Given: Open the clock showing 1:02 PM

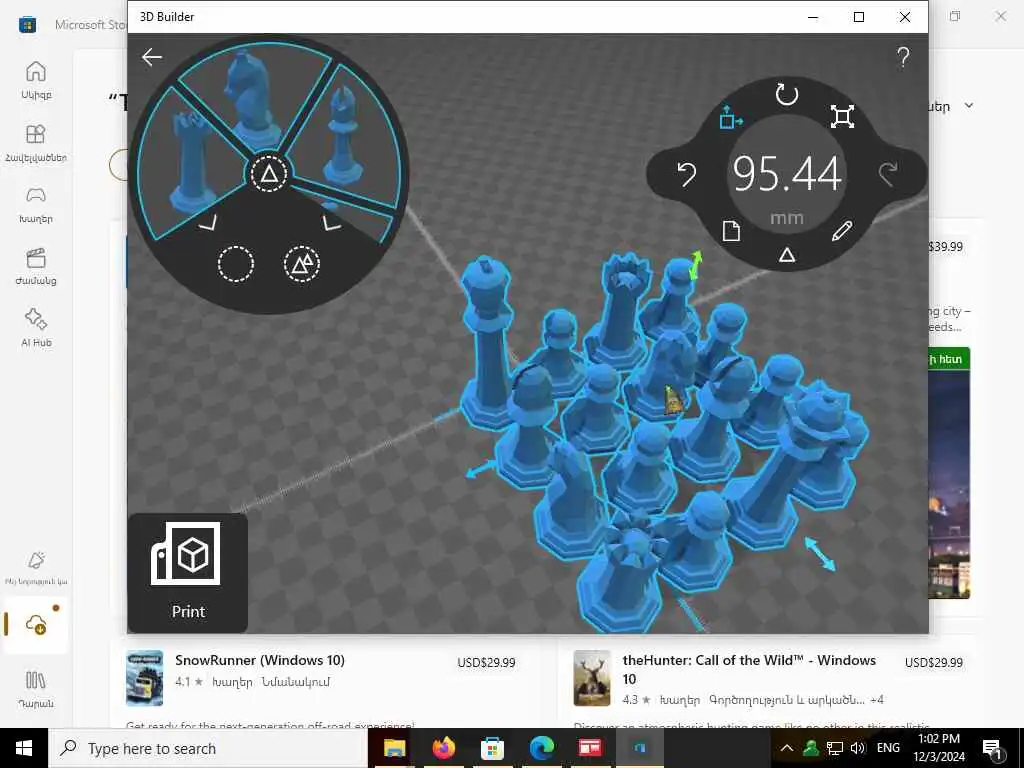Looking at the screenshot, I should (938, 748).
